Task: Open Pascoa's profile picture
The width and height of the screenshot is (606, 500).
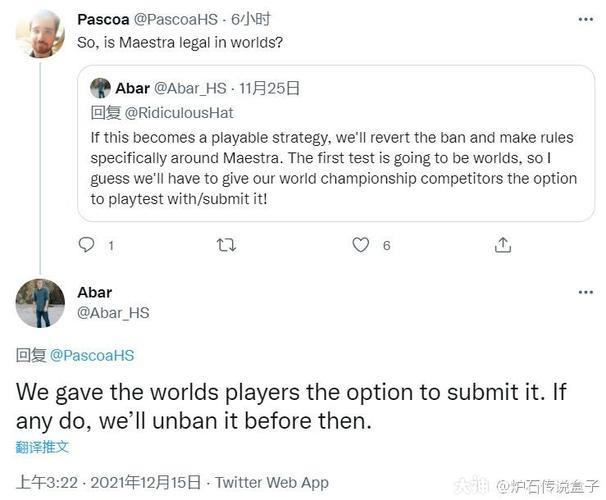Action: pyautogui.click(x=40, y=33)
